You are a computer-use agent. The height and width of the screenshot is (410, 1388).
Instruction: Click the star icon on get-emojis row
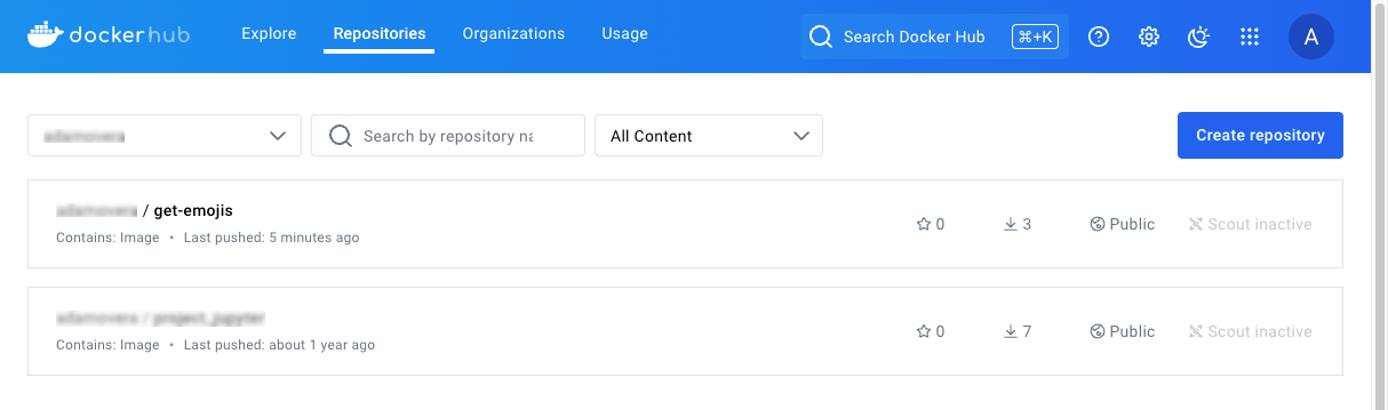coord(924,225)
